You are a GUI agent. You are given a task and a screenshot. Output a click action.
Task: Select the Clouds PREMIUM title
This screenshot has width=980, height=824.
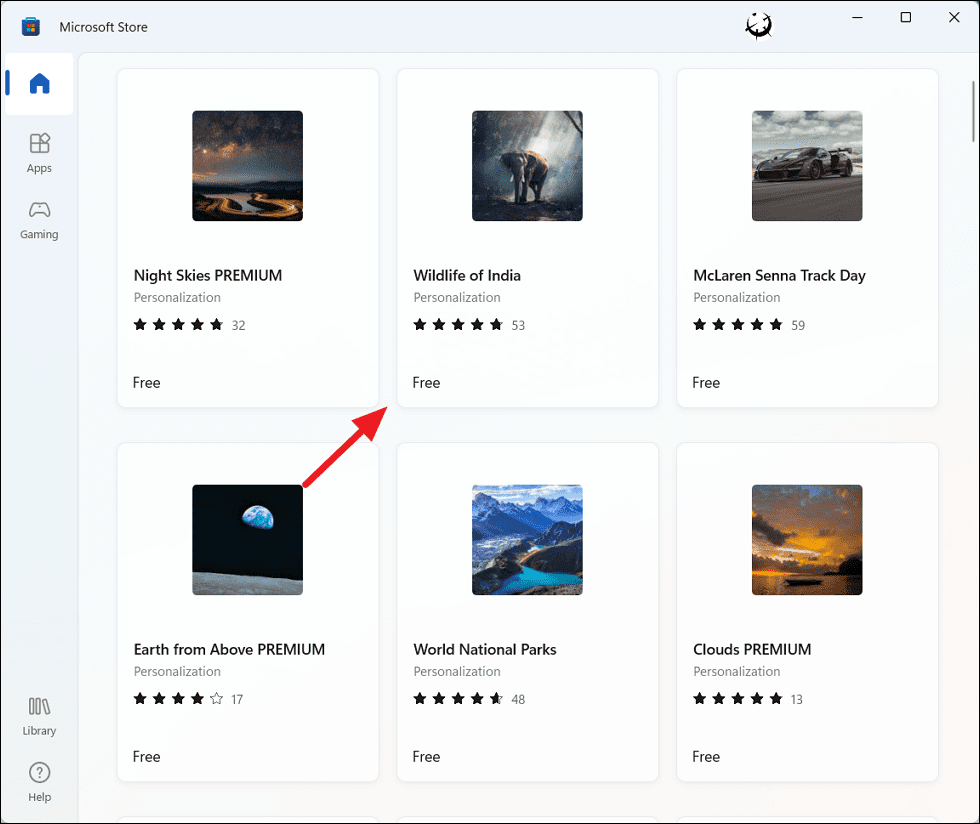pos(752,650)
